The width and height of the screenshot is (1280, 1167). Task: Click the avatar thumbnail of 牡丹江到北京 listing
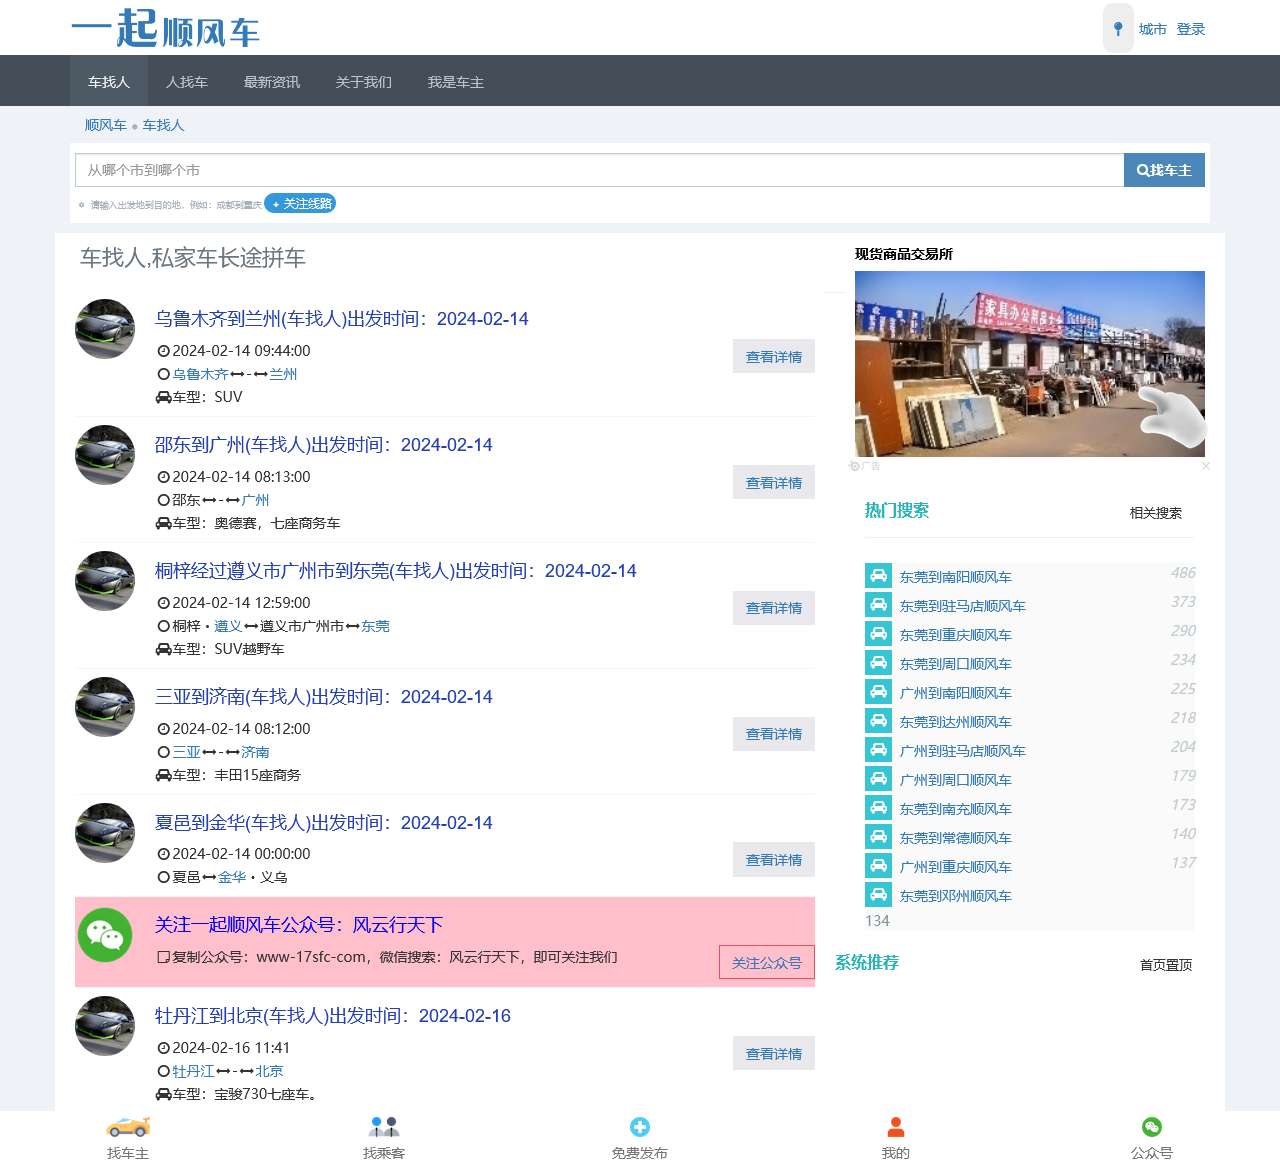pyautogui.click(x=104, y=1025)
